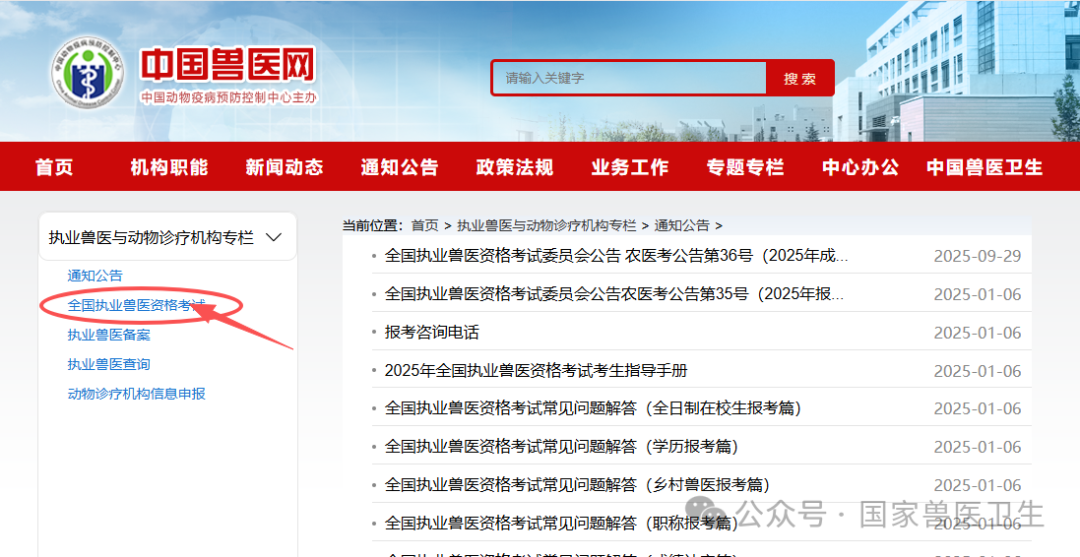
Task: Click 通知公告 in the breadcrumb
Action: tap(682, 225)
